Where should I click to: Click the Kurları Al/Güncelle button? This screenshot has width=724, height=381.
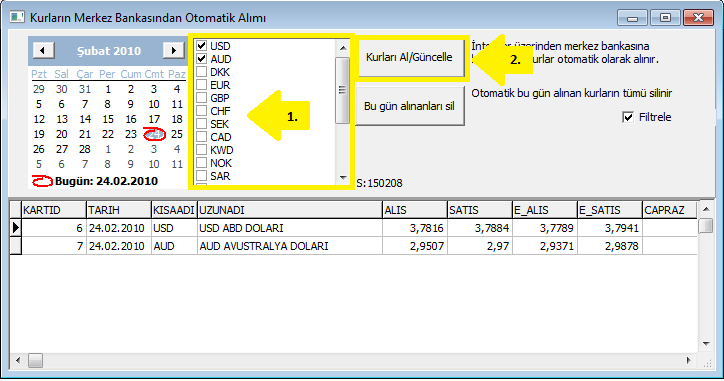[x=410, y=57]
